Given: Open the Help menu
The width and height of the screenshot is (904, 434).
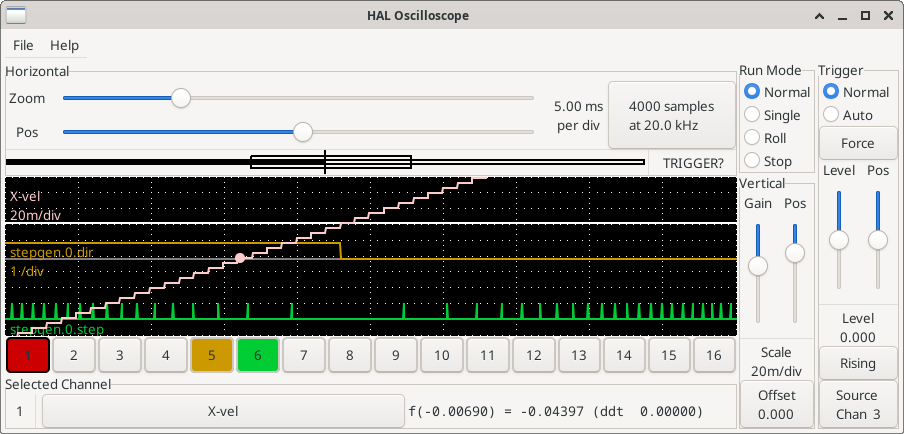Looking at the screenshot, I should pyautogui.click(x=64, y=45).
